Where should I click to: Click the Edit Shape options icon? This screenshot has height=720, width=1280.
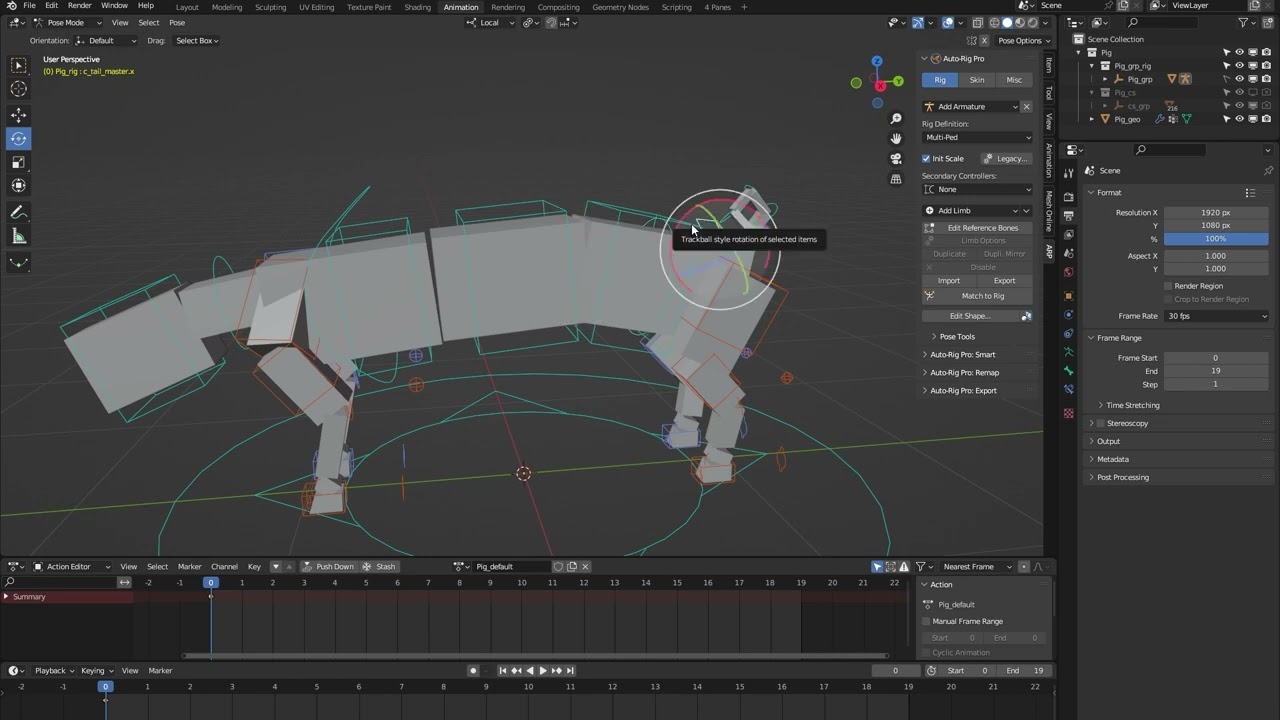[x=1026, y=316]
